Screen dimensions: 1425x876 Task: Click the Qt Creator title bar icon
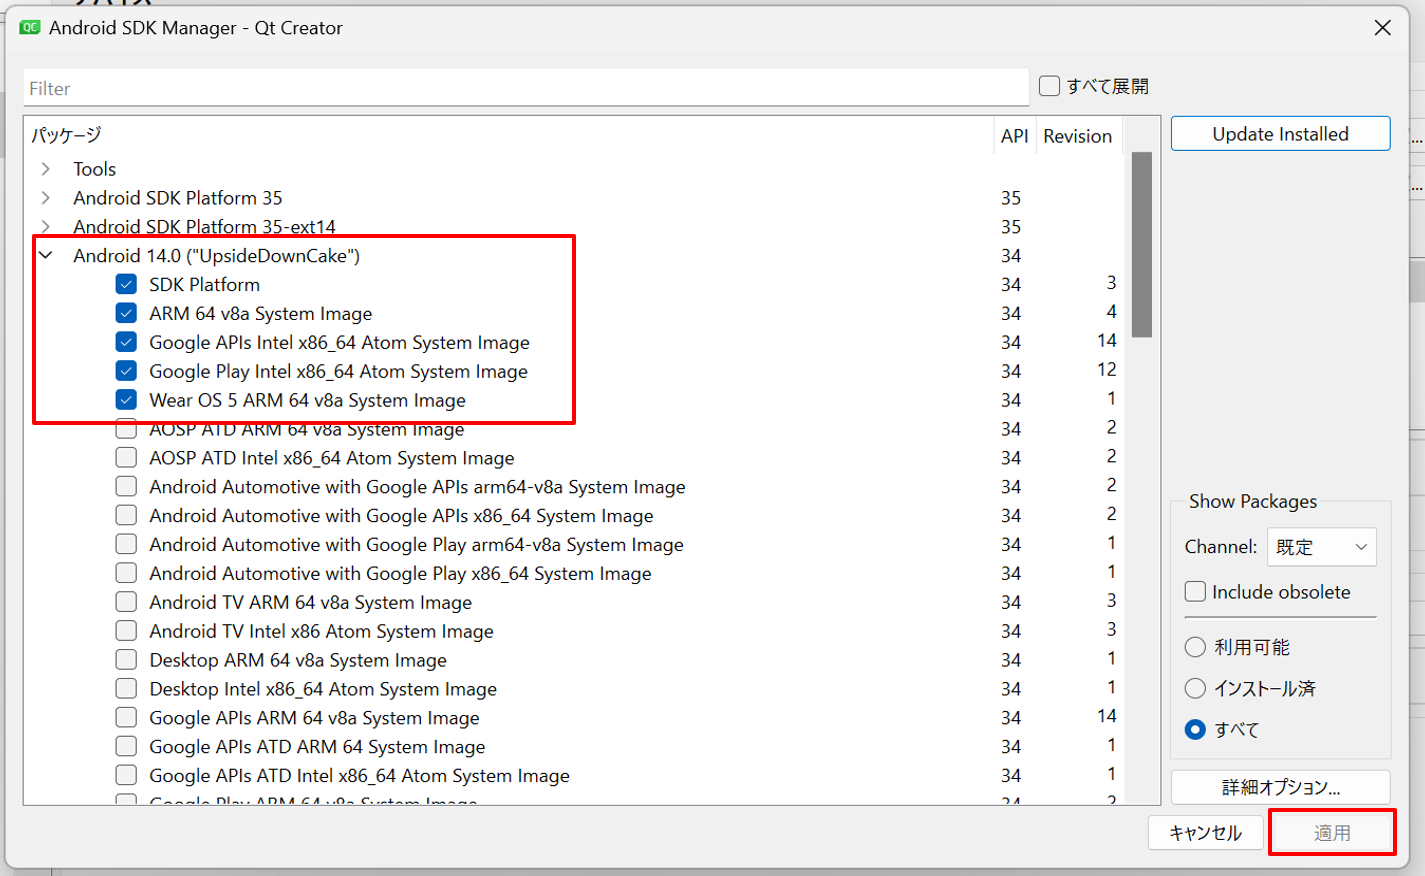(30, 28)
